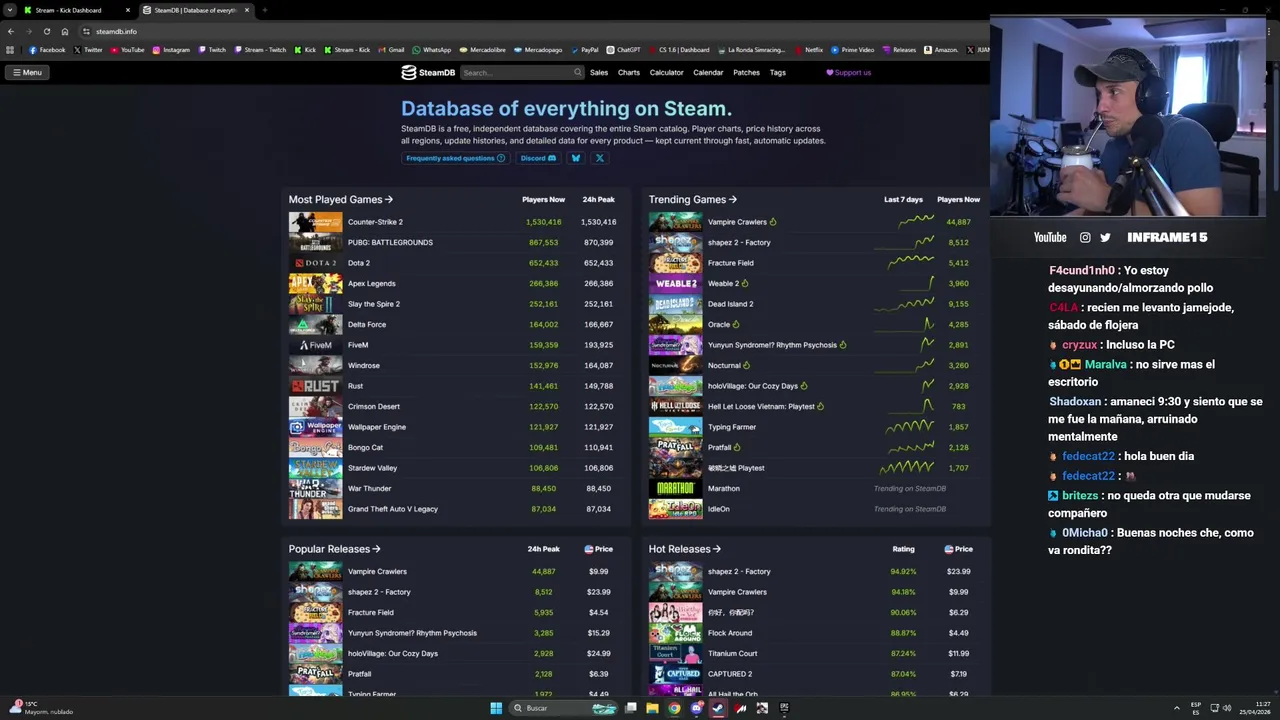Click the Twitter icon in stream overlay
Screen dimensions: 1280x720
[1105, 237]
